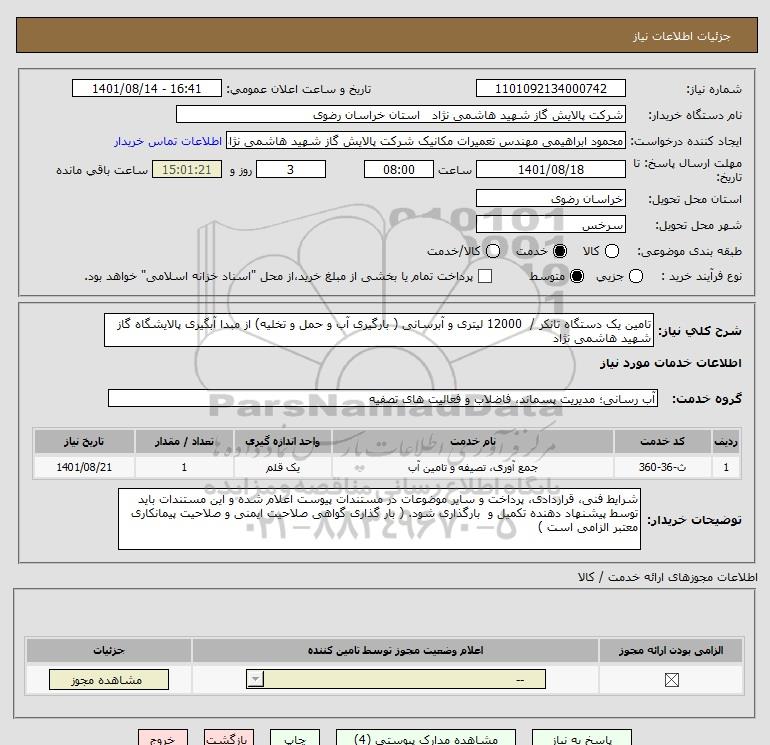
Task: Click the جزئیات column header
Action: (x=109, y=650)
